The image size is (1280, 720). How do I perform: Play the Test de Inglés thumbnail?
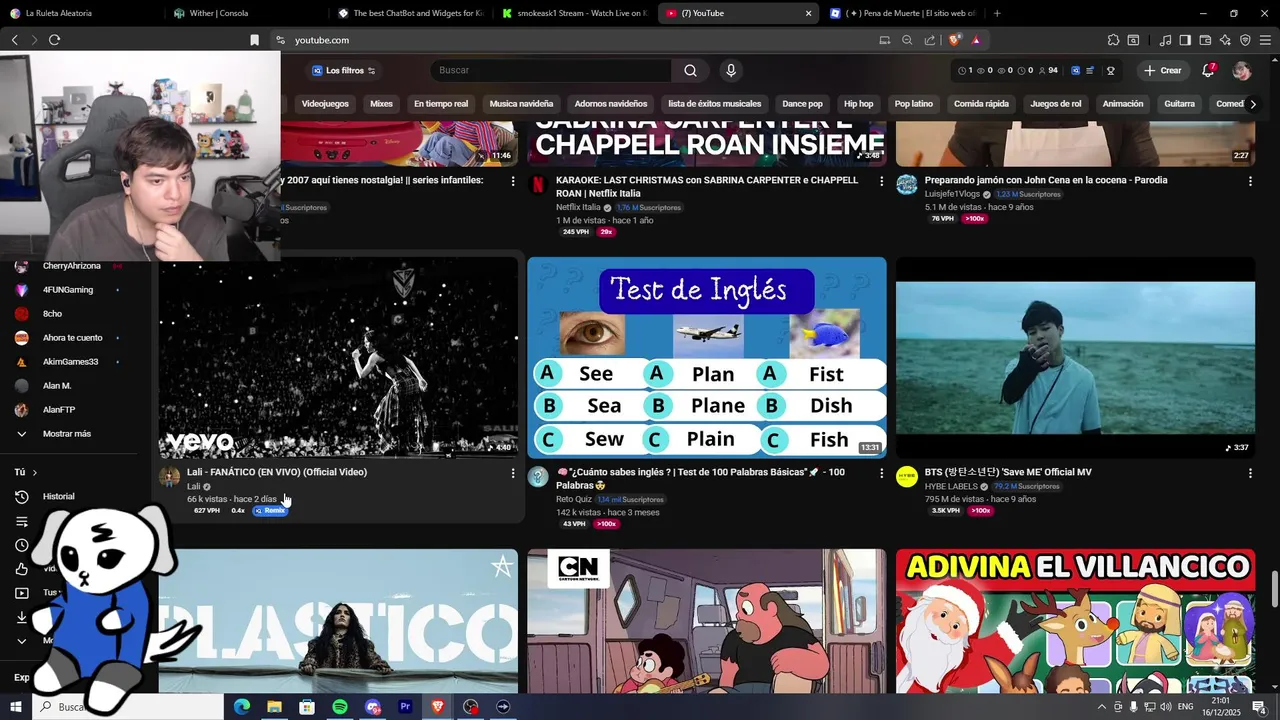point(707,358)
